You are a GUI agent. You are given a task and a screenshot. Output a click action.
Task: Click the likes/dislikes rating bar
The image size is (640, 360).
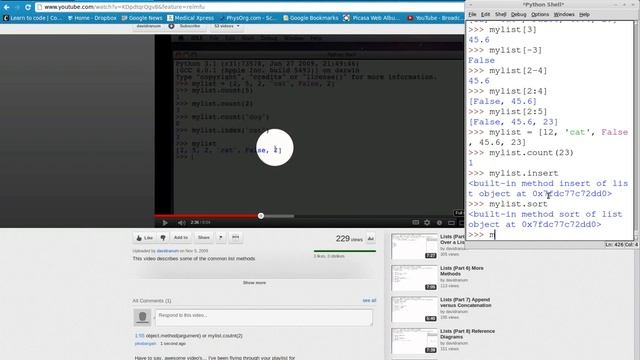click(345, 251)
